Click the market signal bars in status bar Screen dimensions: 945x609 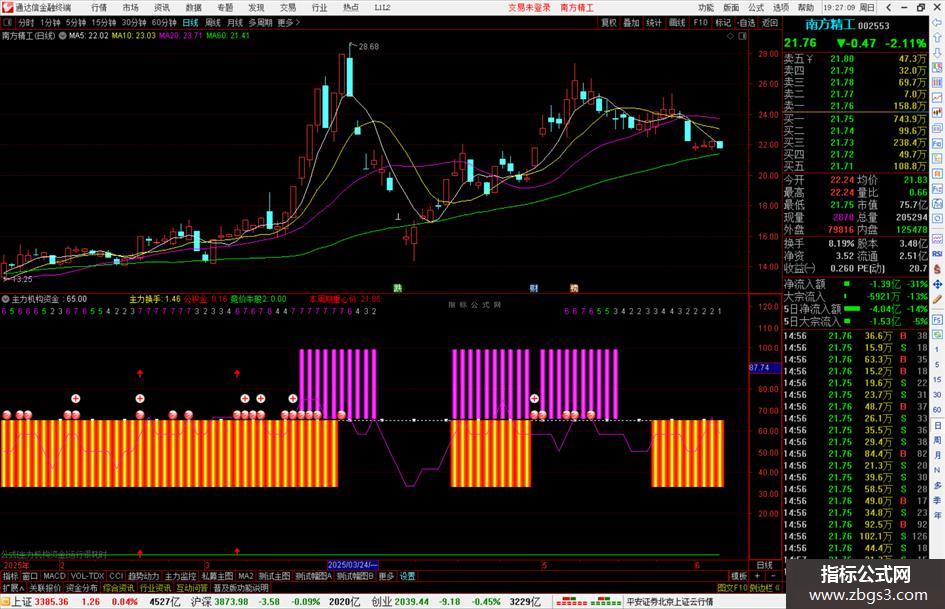point(588,602)
